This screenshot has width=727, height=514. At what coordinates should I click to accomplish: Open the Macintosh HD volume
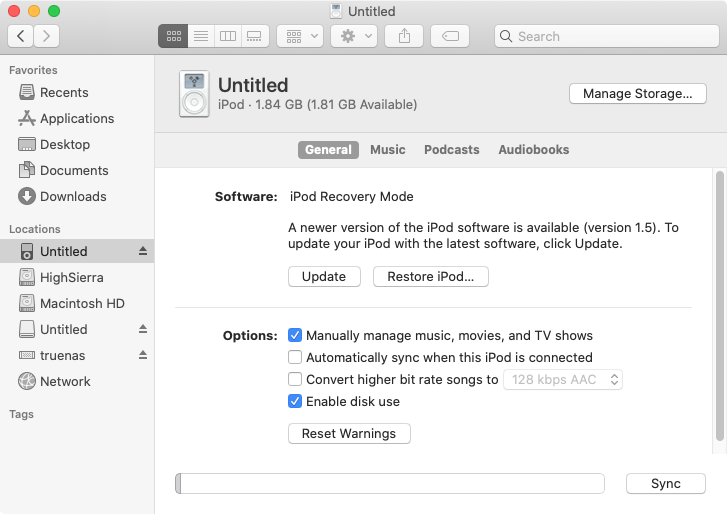(77, 304)
